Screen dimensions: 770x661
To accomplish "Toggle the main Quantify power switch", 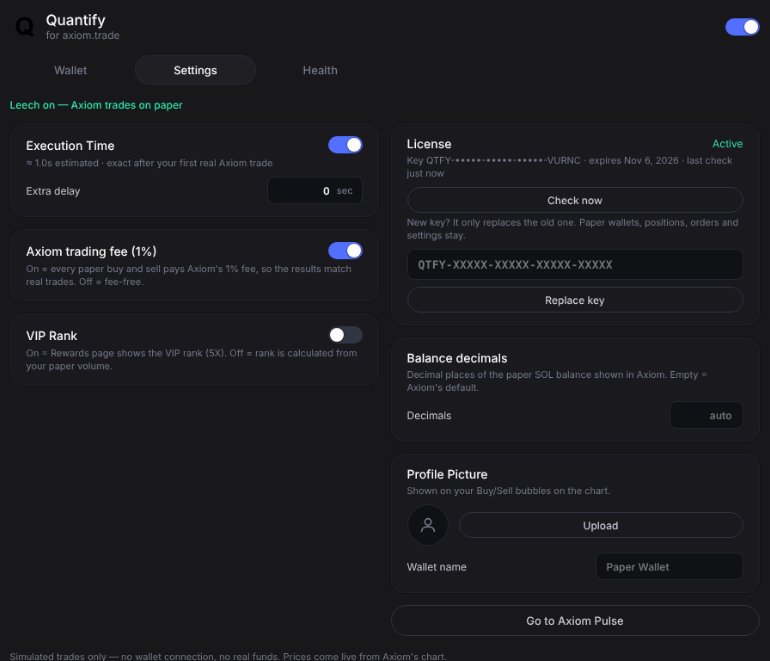I will [742, 27].
